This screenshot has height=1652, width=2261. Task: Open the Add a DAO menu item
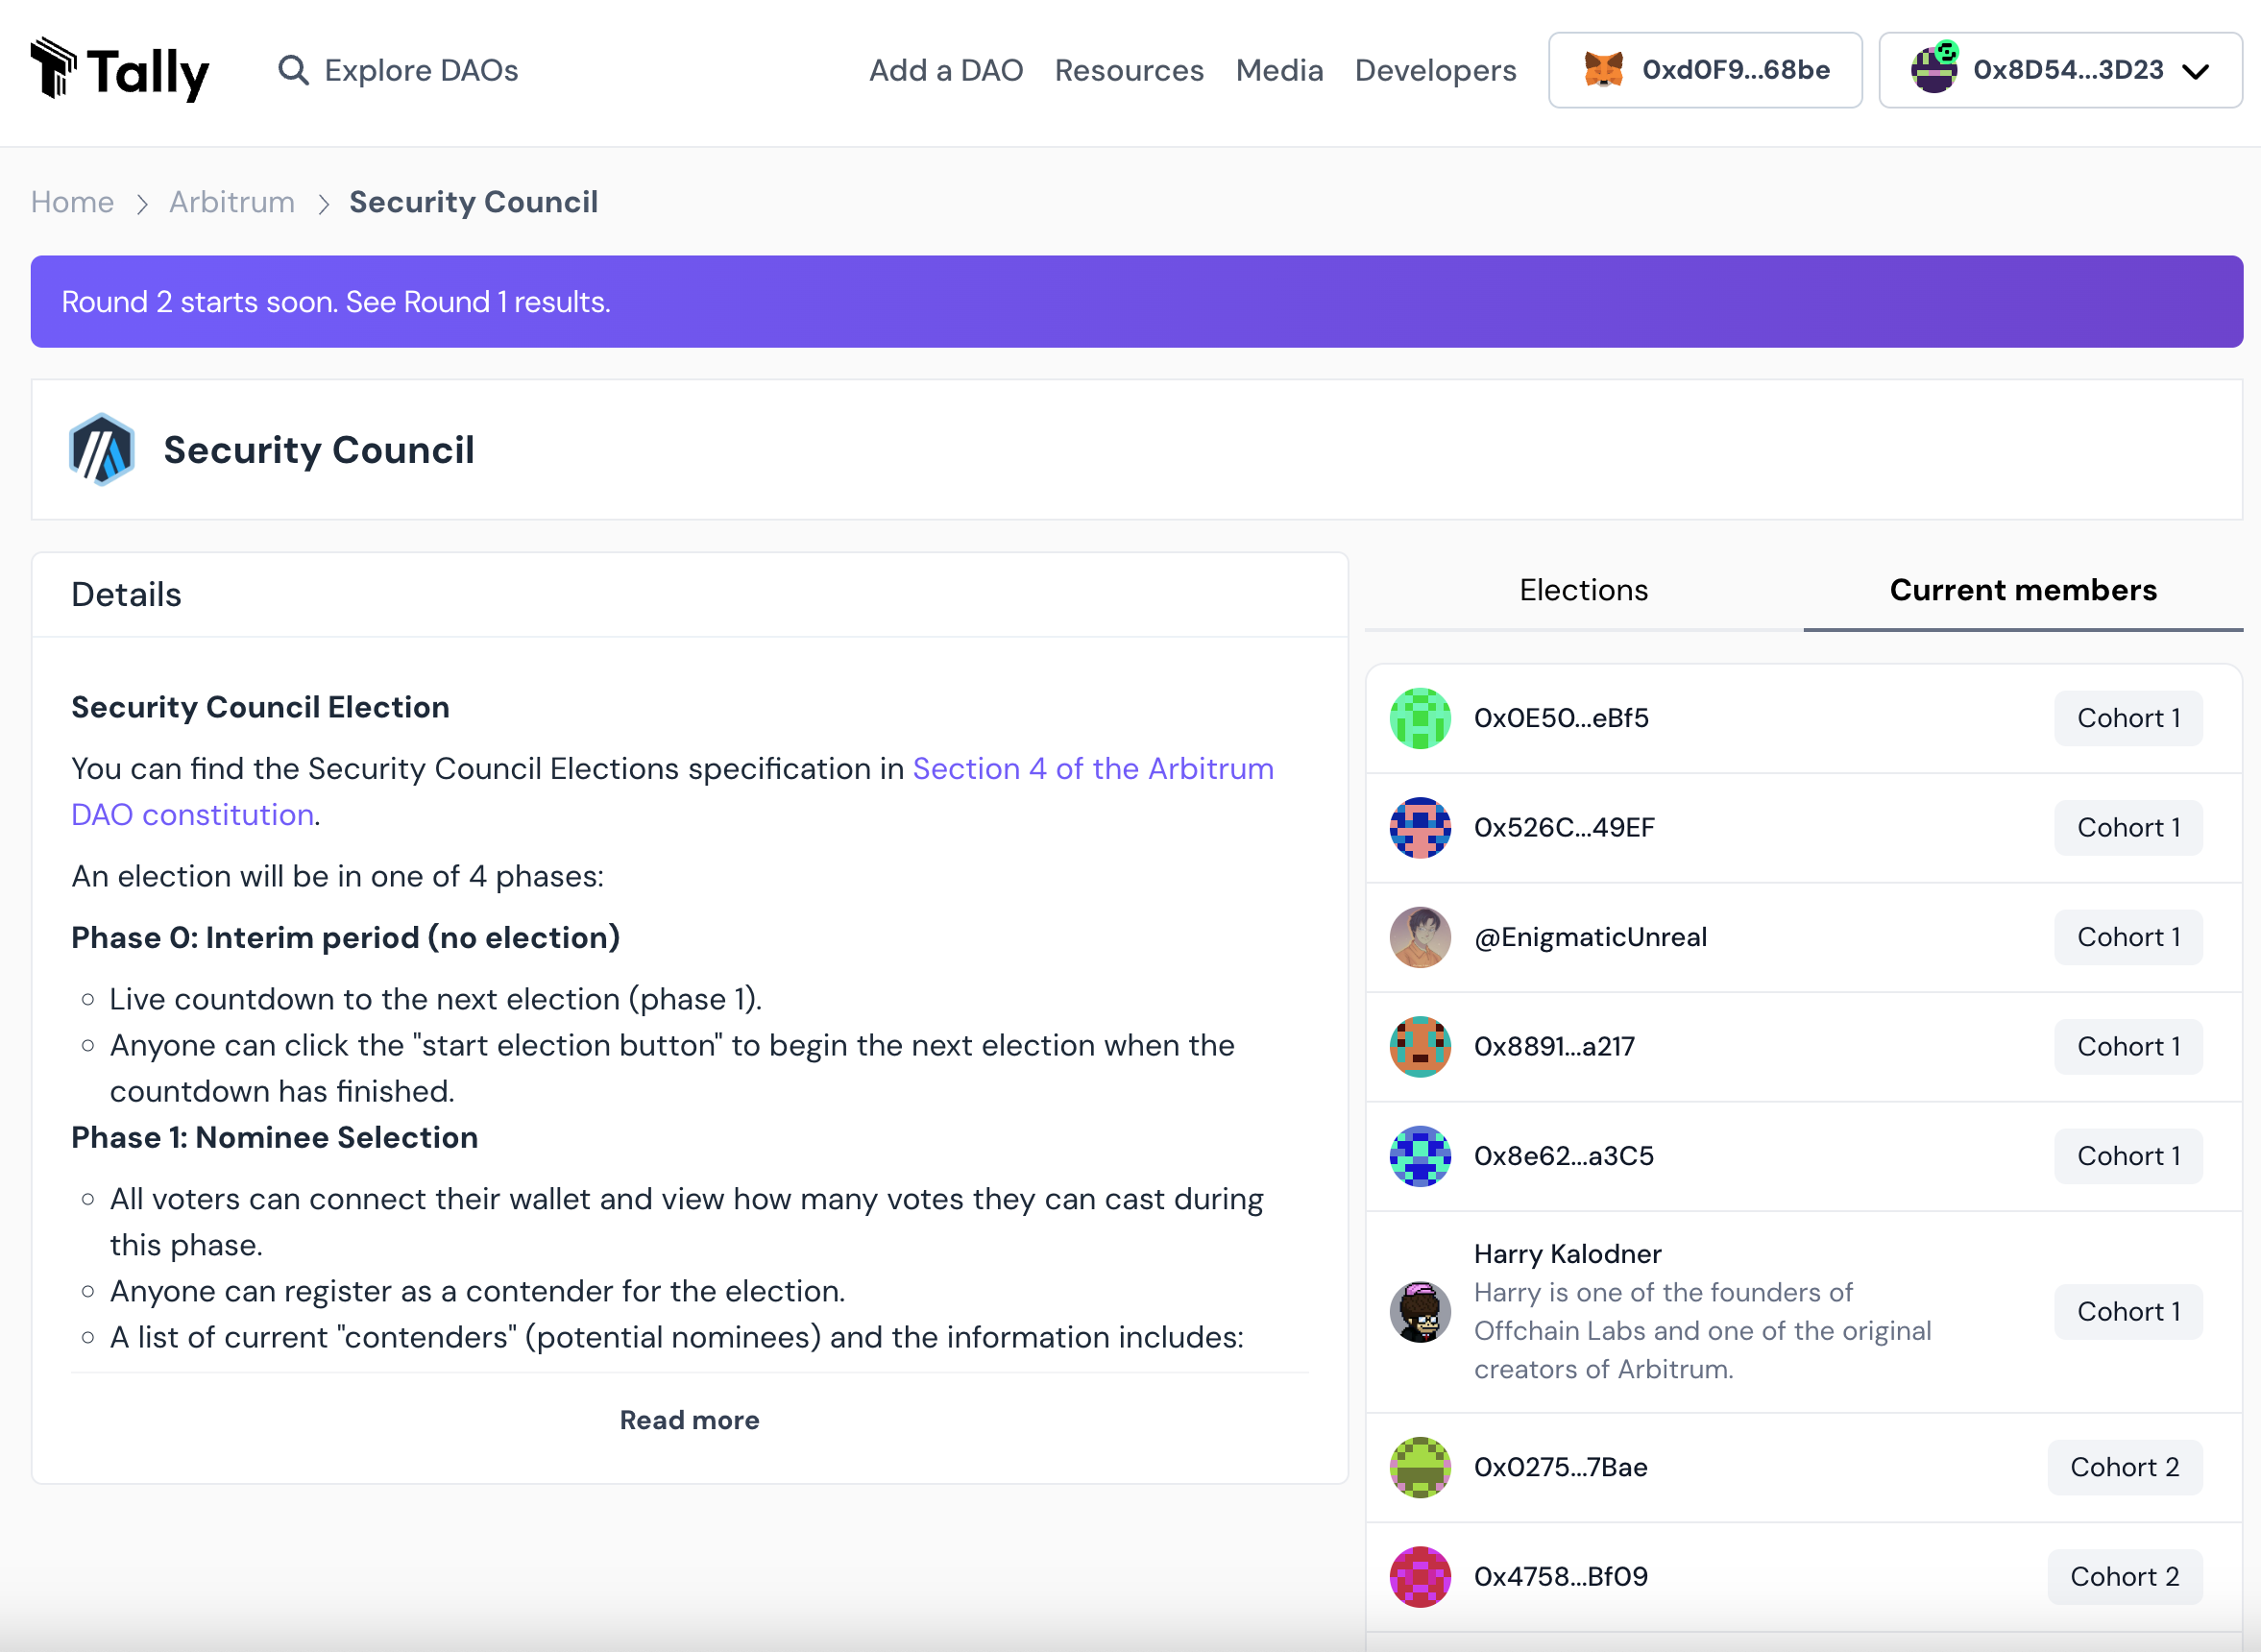(x=946, y=70)
